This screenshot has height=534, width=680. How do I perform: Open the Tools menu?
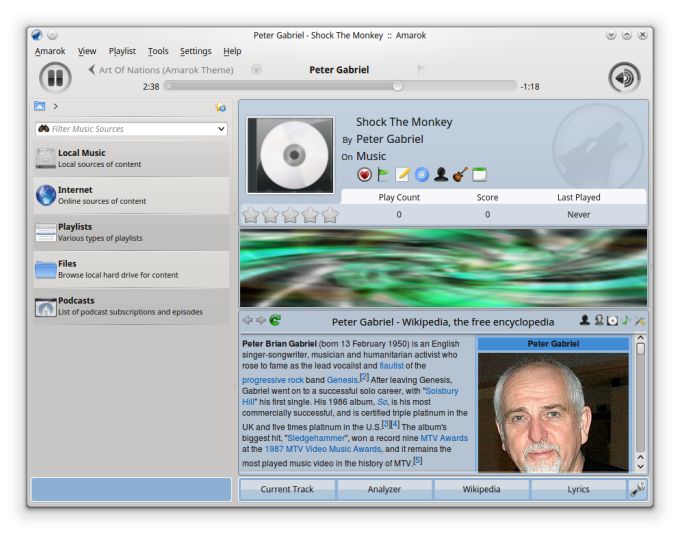(158, 51)
